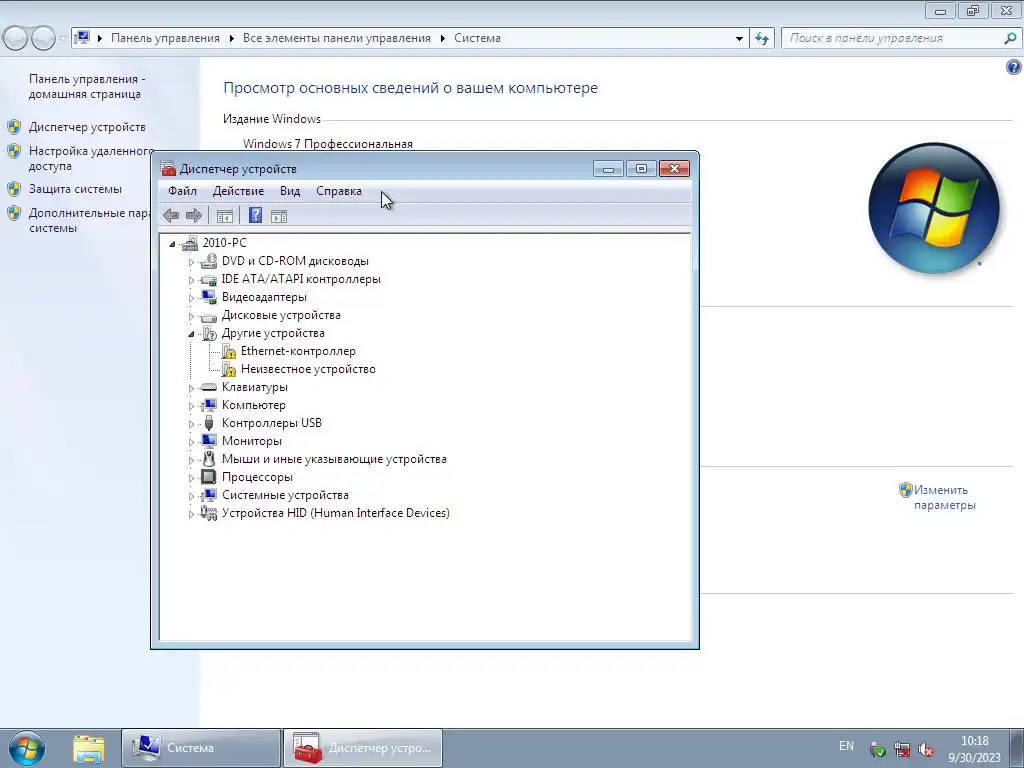Click the Системные устройства icon
Screen dimensions: 1024x768
point(209,496)
